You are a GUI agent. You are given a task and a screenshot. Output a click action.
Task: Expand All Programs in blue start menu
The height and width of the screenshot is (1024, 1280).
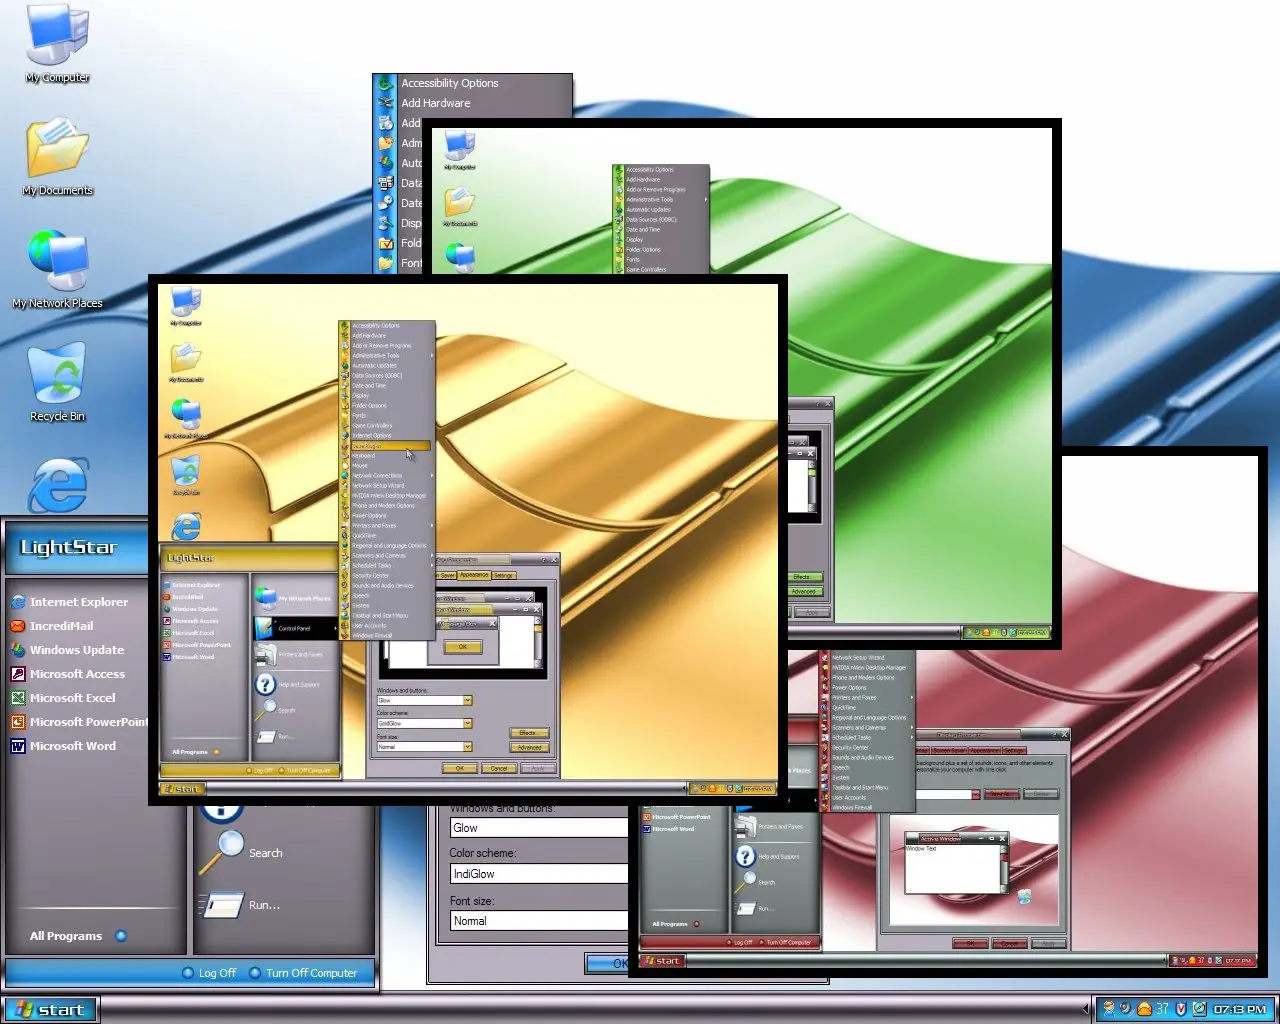pos(78,936)
